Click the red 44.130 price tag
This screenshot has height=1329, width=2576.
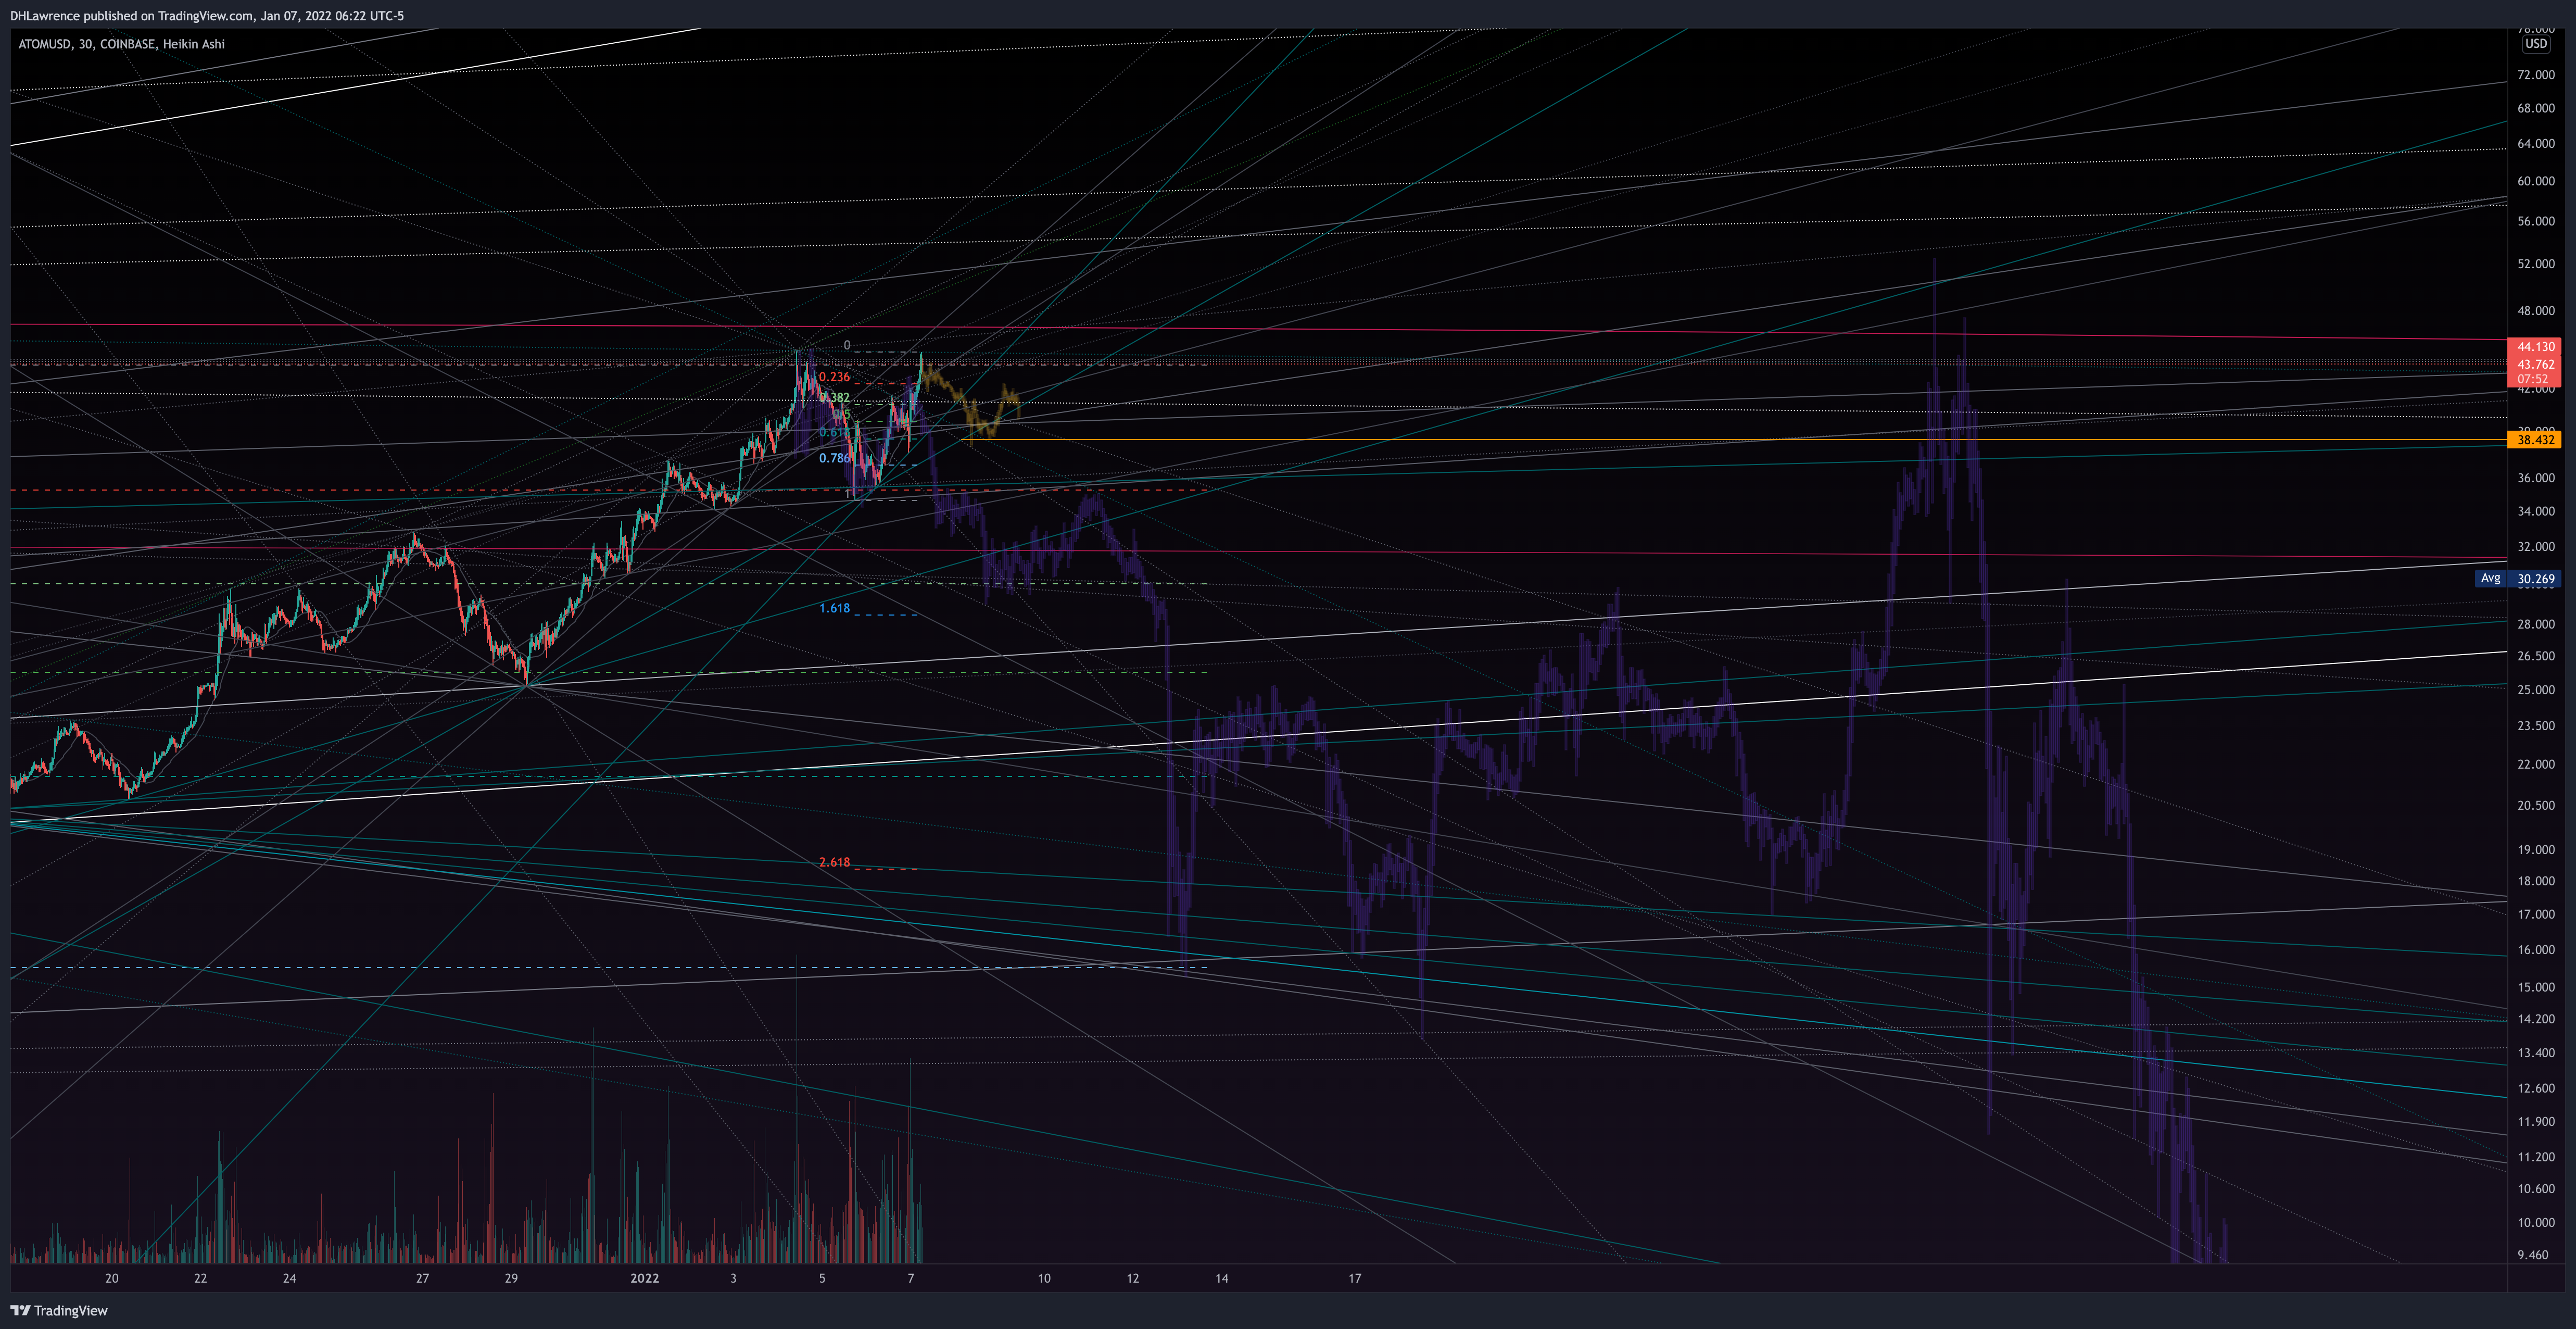(x=2535, y=347)
